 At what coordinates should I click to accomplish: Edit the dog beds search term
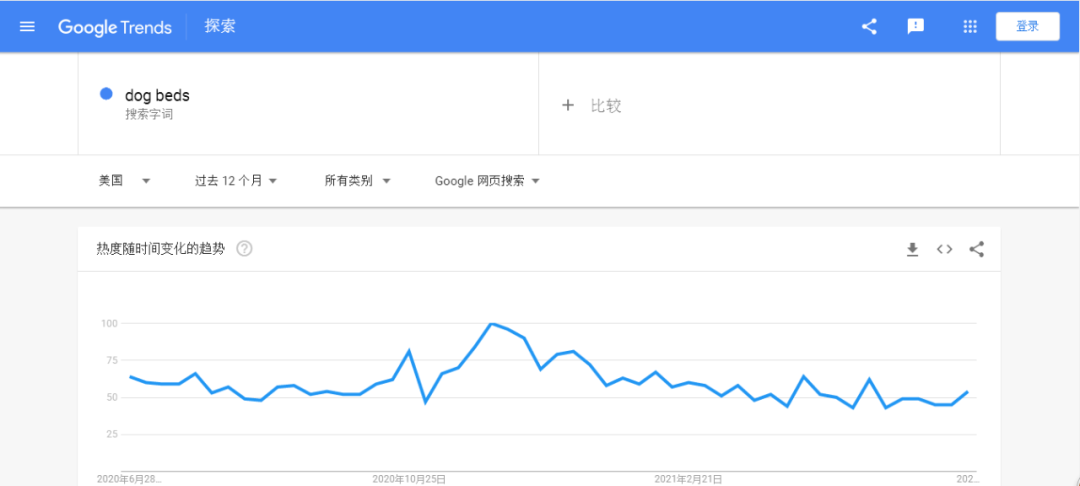(x=157, y=96)
